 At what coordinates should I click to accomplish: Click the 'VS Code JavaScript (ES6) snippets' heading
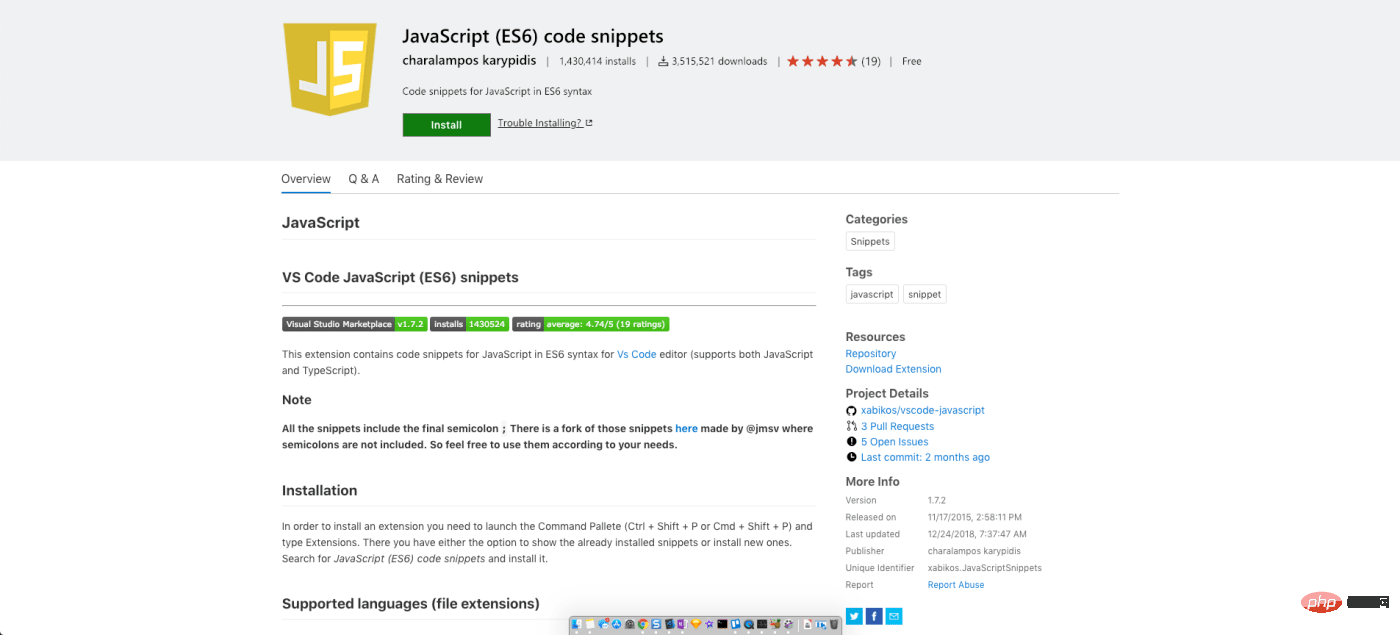(x=400, y=277)
